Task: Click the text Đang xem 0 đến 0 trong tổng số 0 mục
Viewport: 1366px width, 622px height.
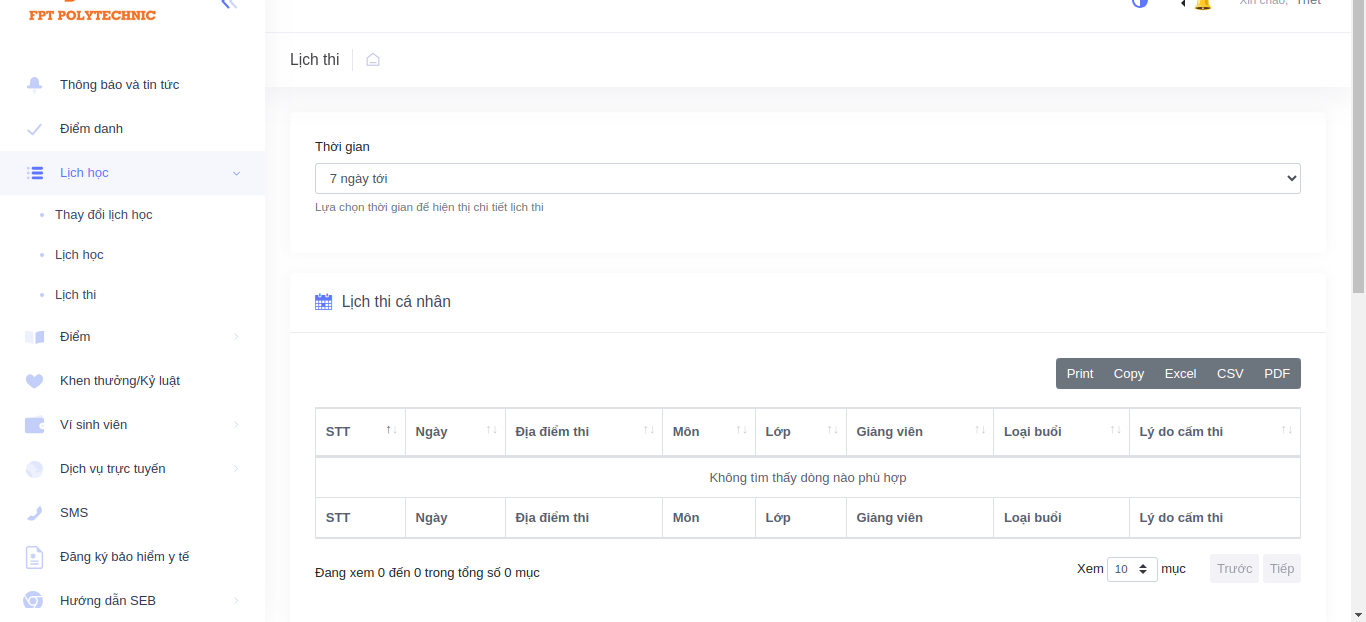Action: pos(427,573)
